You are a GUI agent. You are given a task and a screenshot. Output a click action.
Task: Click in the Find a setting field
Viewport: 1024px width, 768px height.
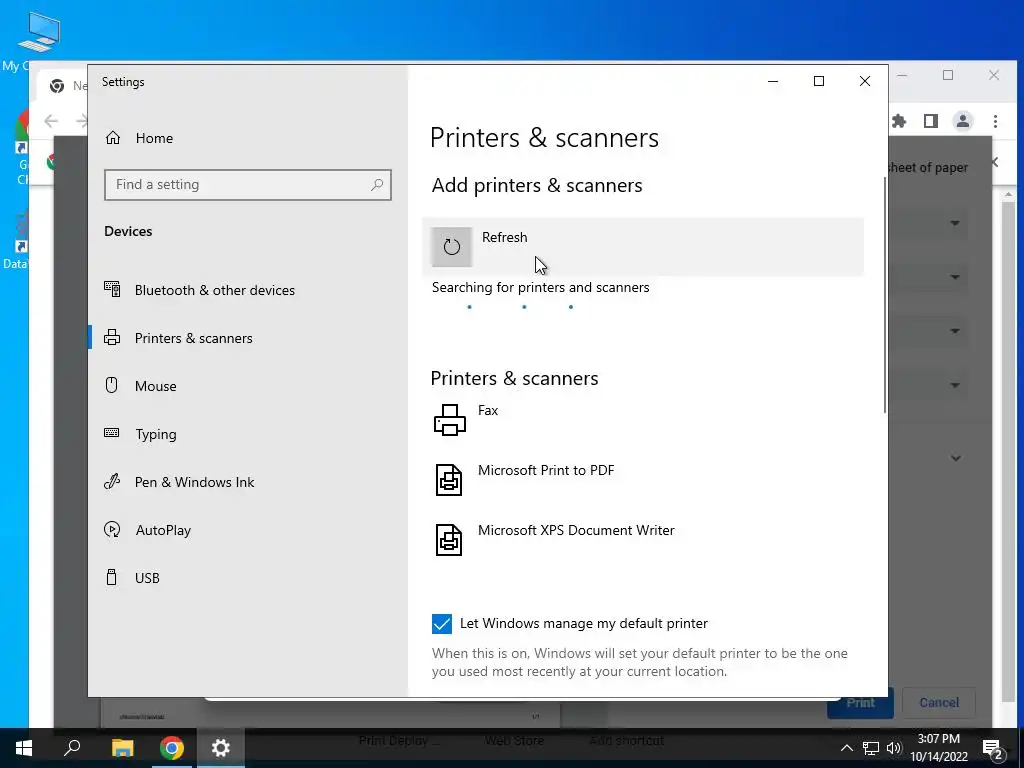[248, 185]
